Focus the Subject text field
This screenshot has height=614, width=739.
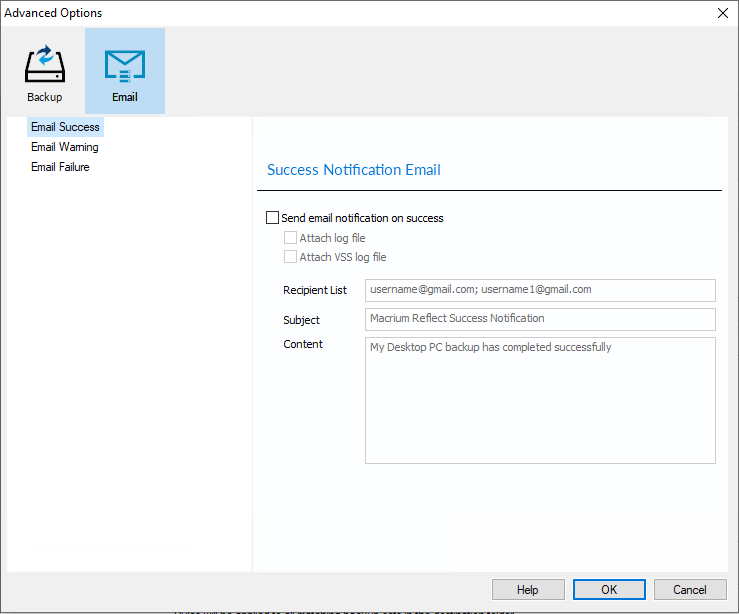(x=540, y=319)
